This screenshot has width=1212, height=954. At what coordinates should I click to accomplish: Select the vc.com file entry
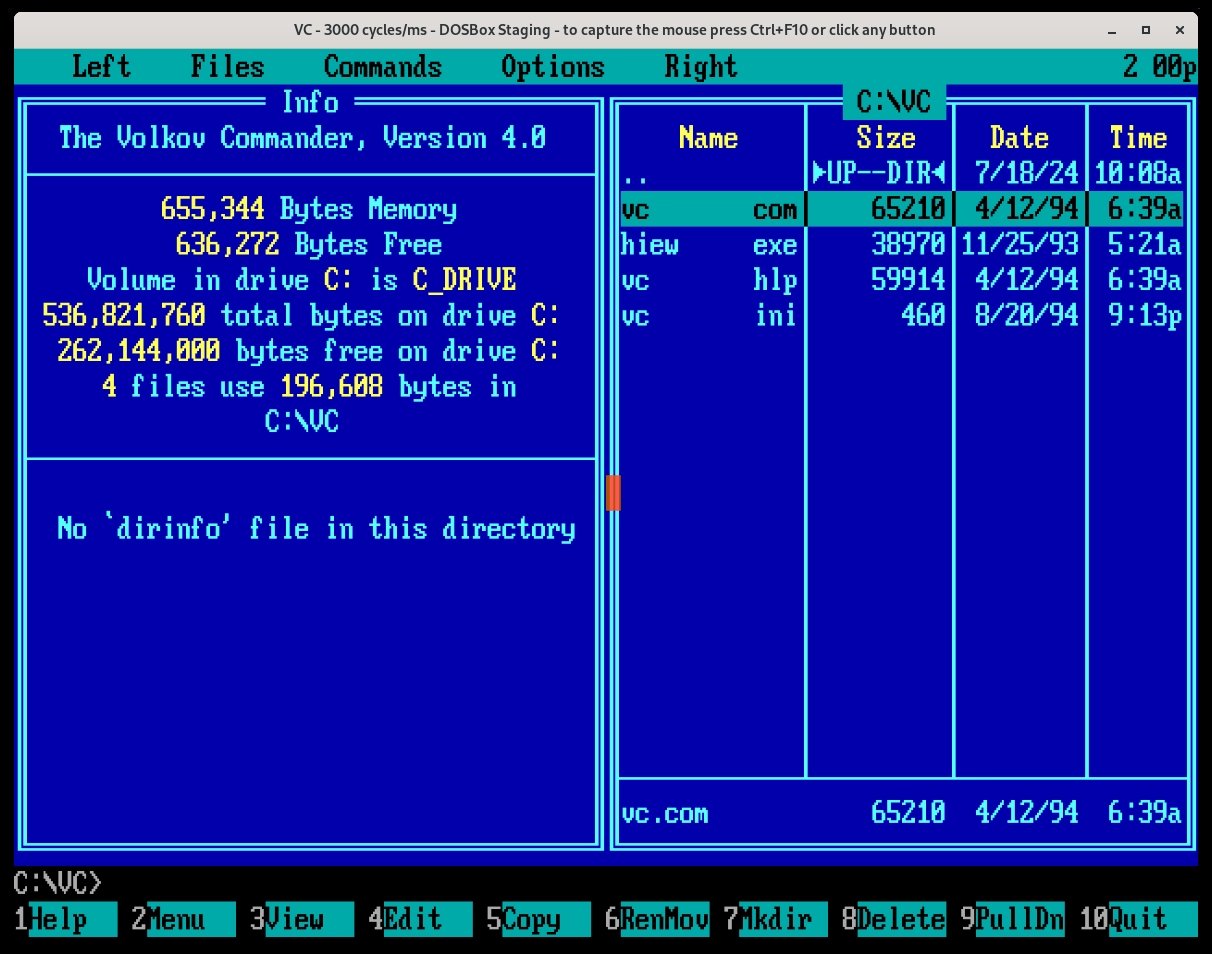709,209
